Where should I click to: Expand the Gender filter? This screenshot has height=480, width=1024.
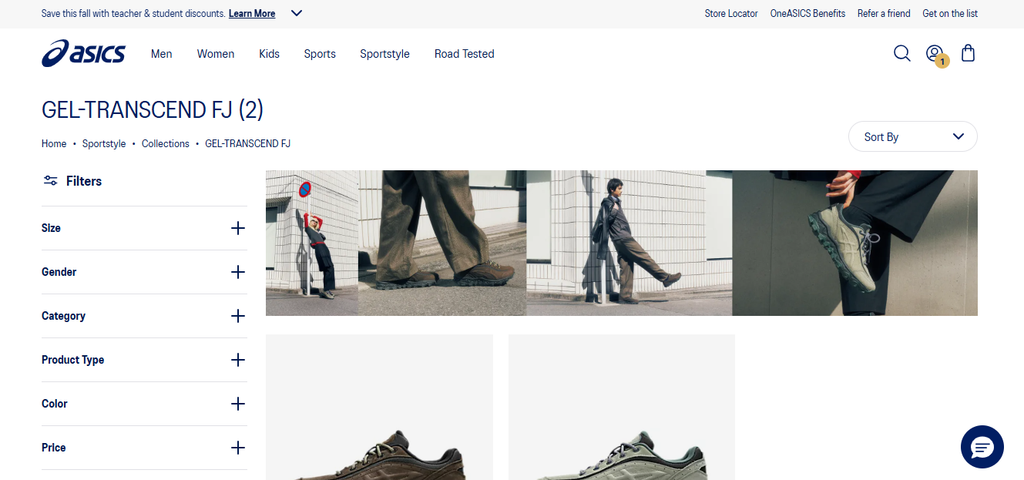(144, 272)
